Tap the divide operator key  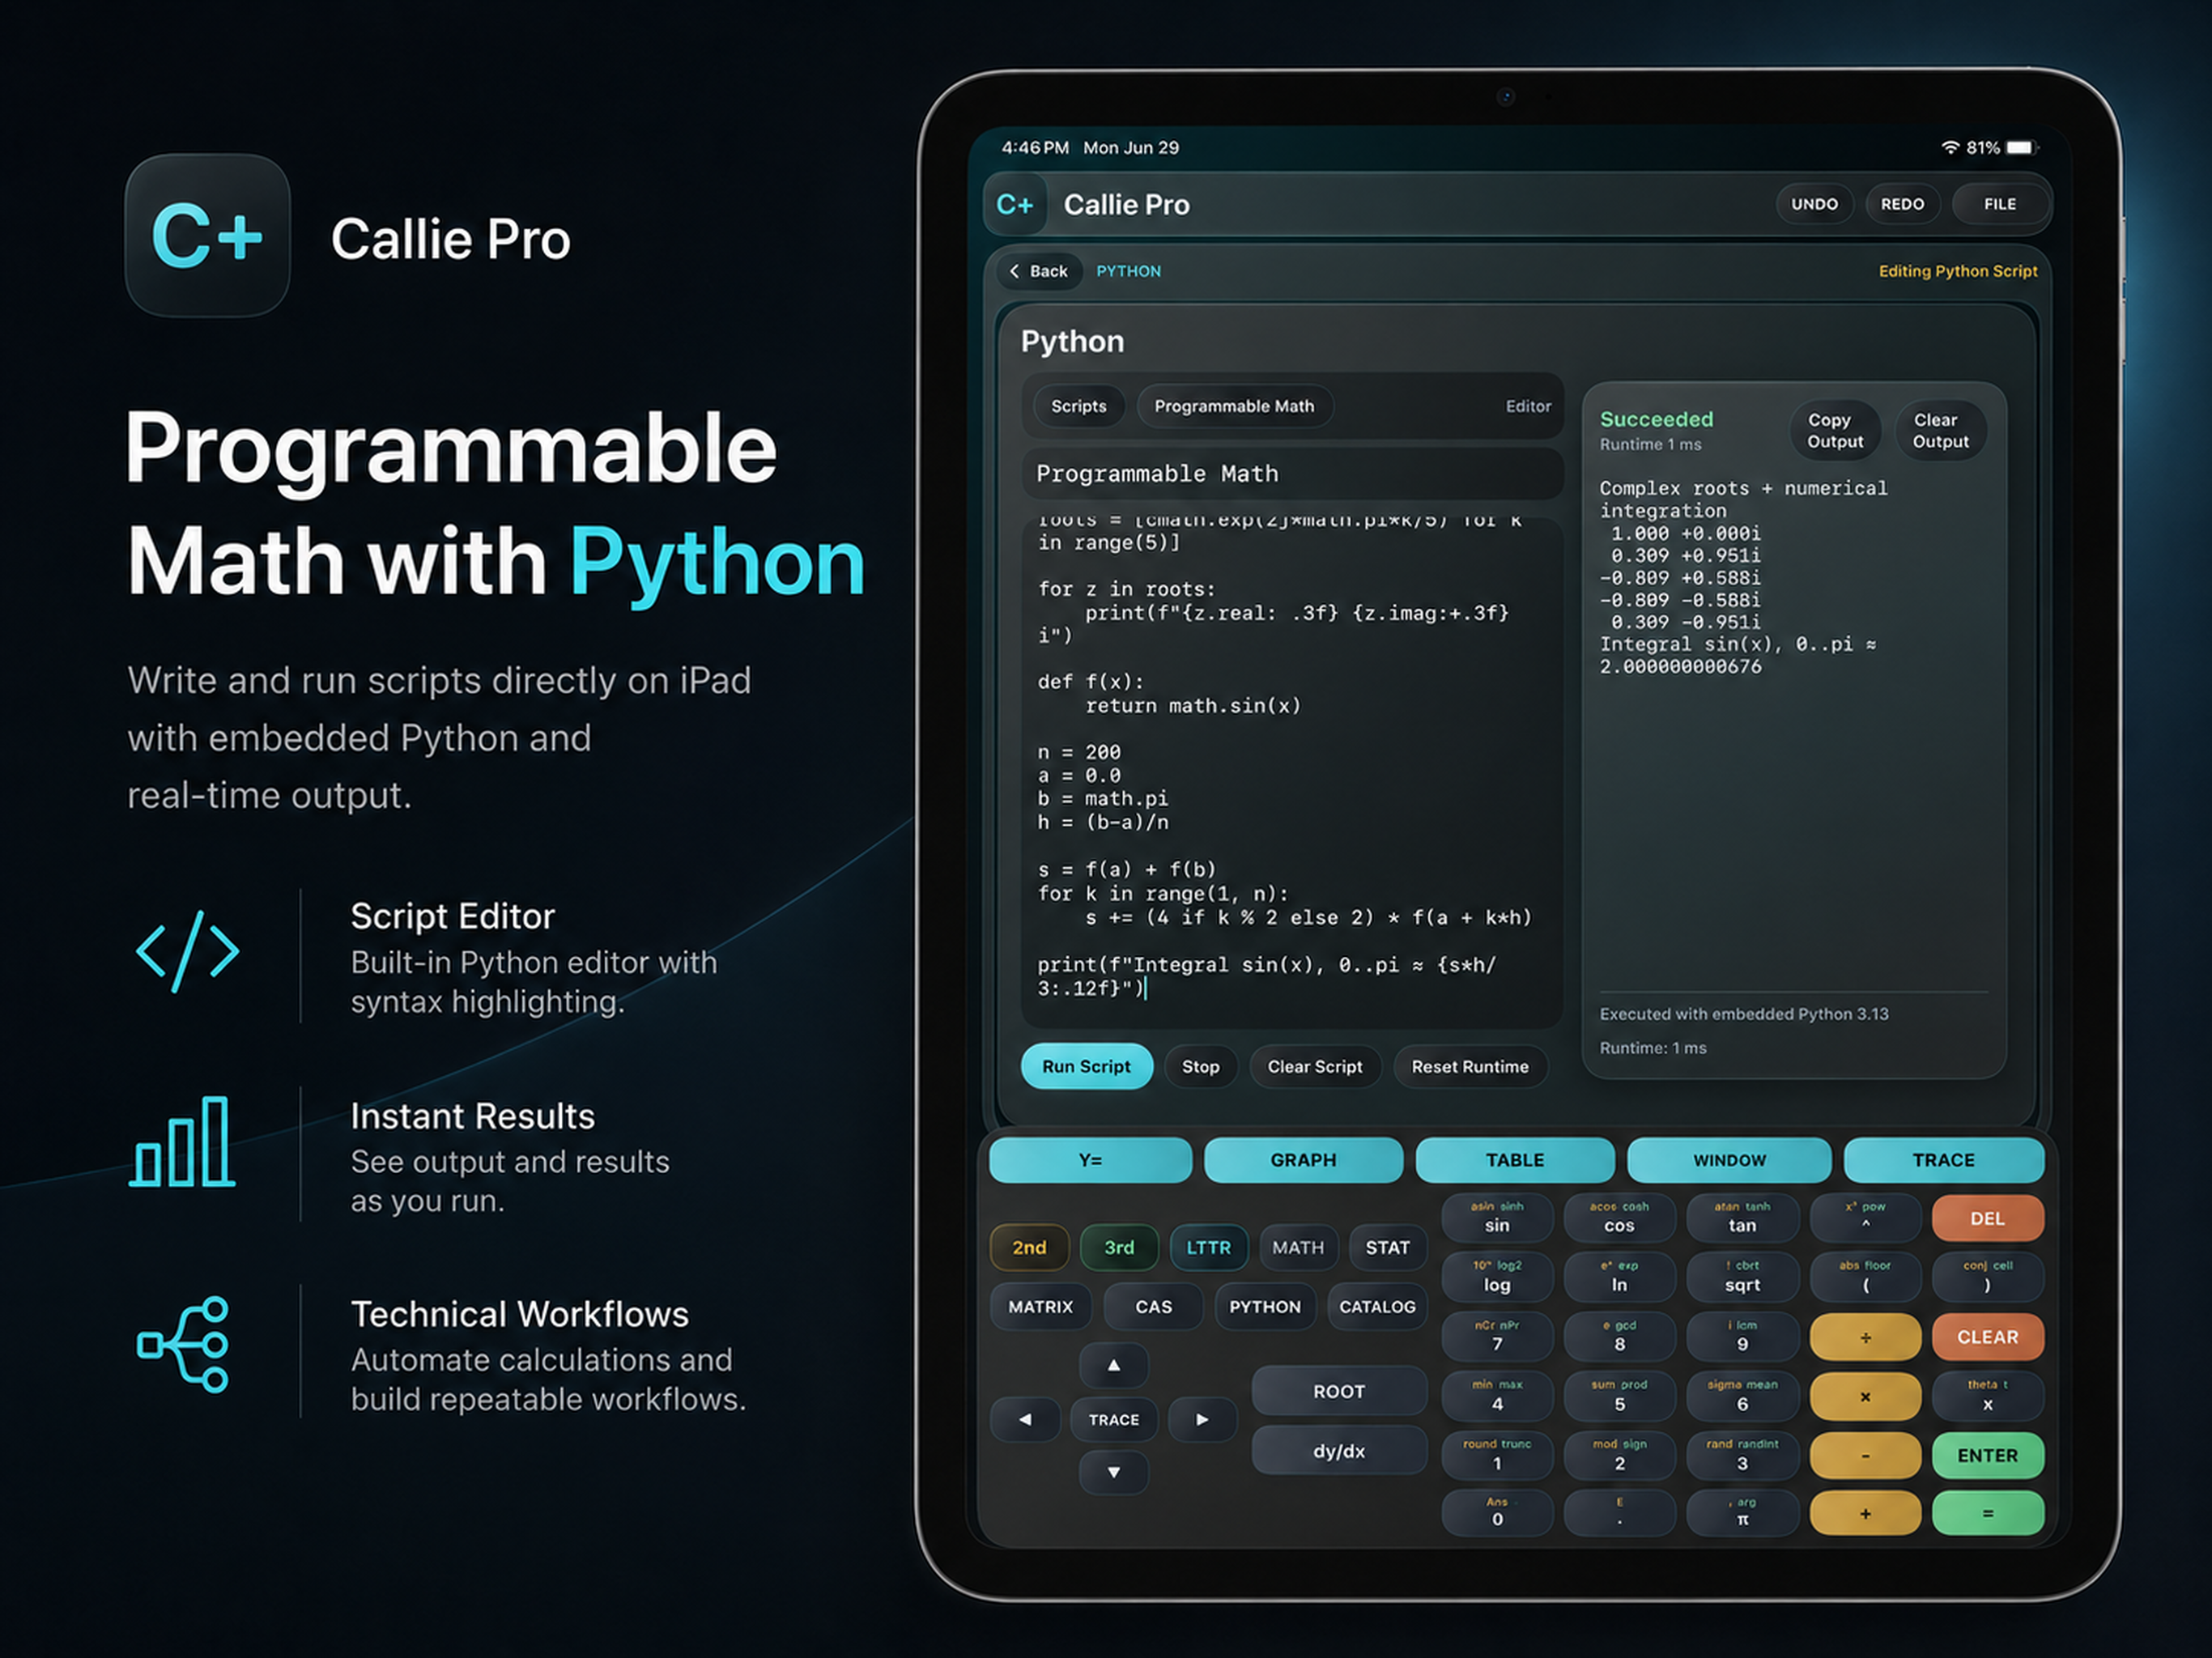coord(1865,1337)
